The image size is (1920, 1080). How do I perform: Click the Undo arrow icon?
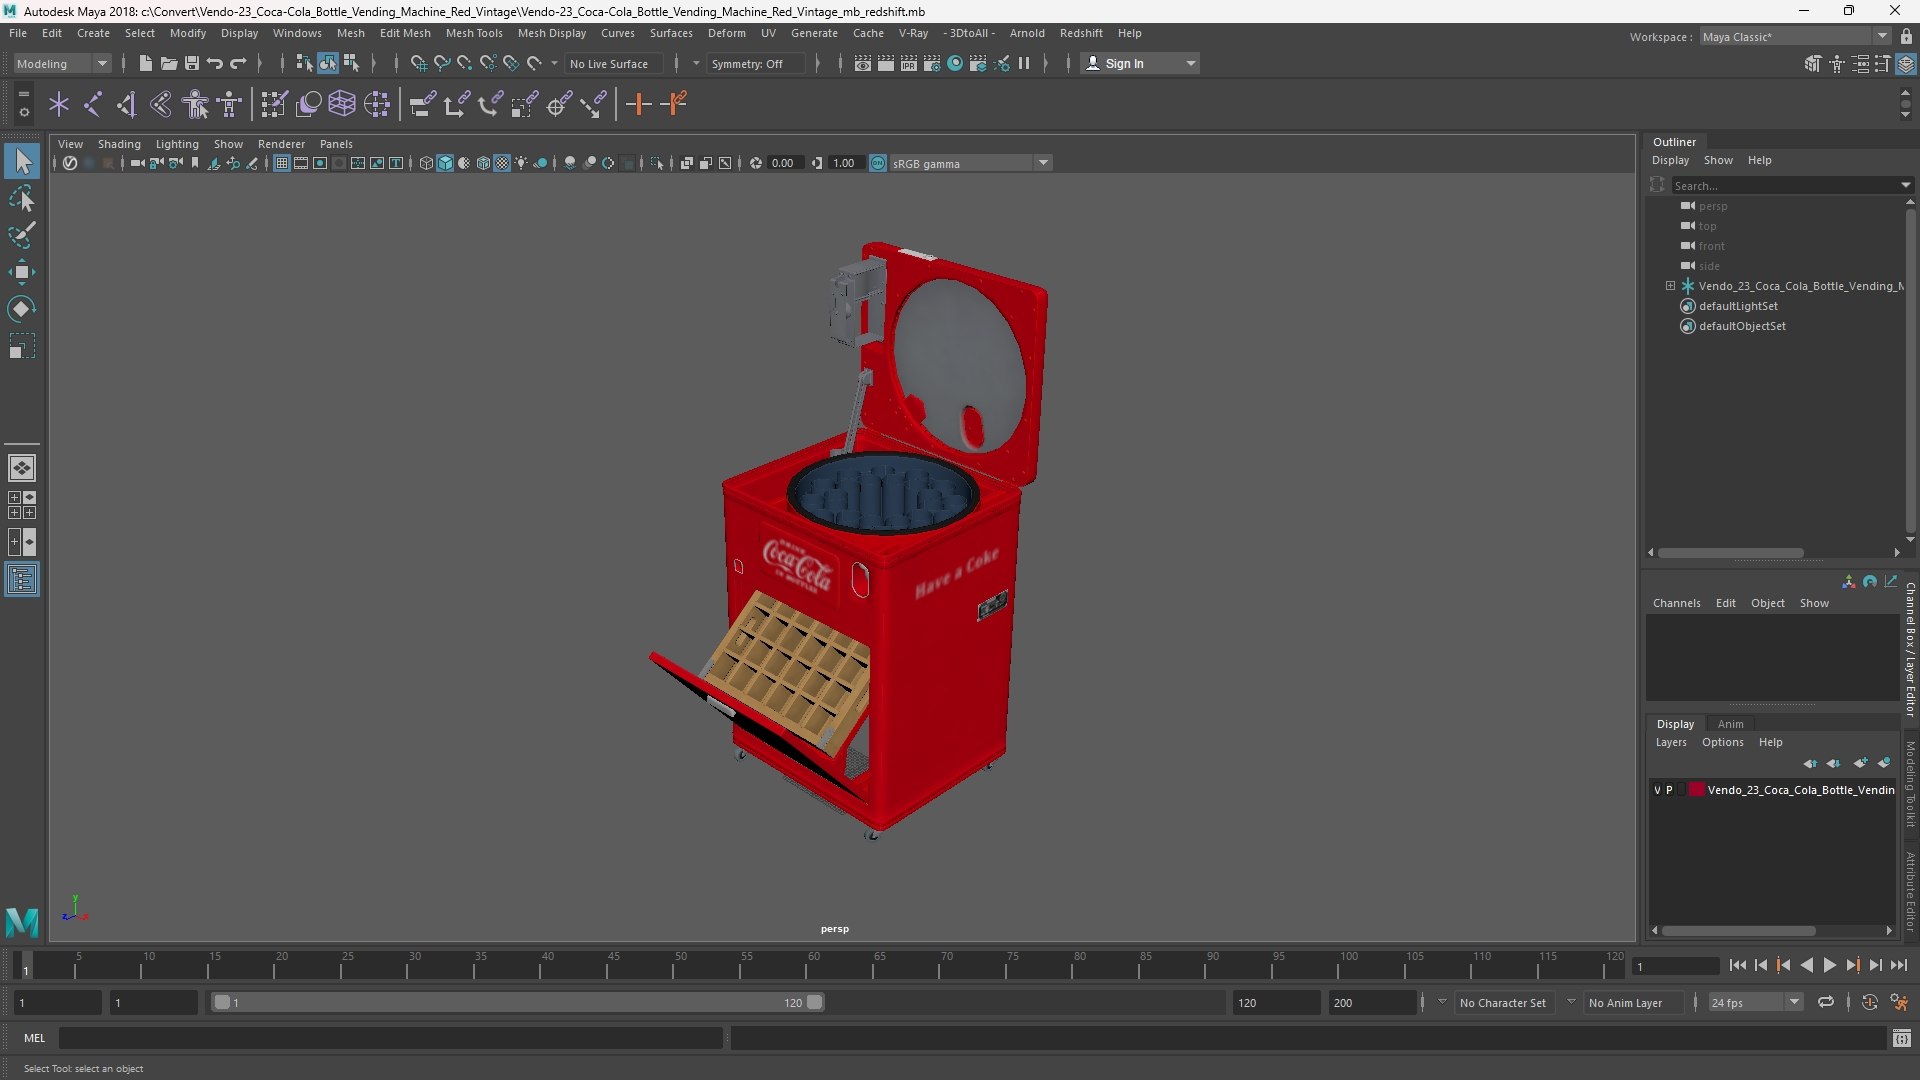215,64
